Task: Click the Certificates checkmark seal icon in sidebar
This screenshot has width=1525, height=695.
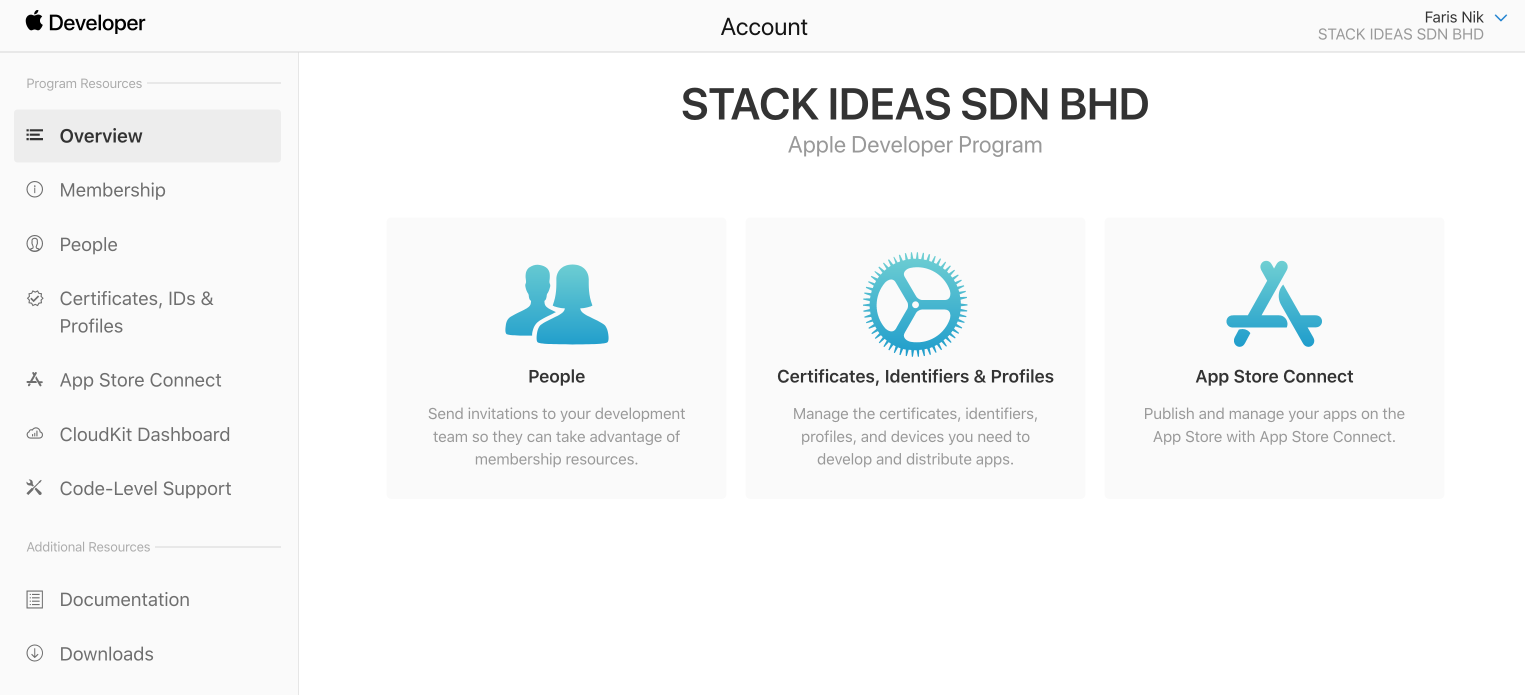Action: pos(35,298)
